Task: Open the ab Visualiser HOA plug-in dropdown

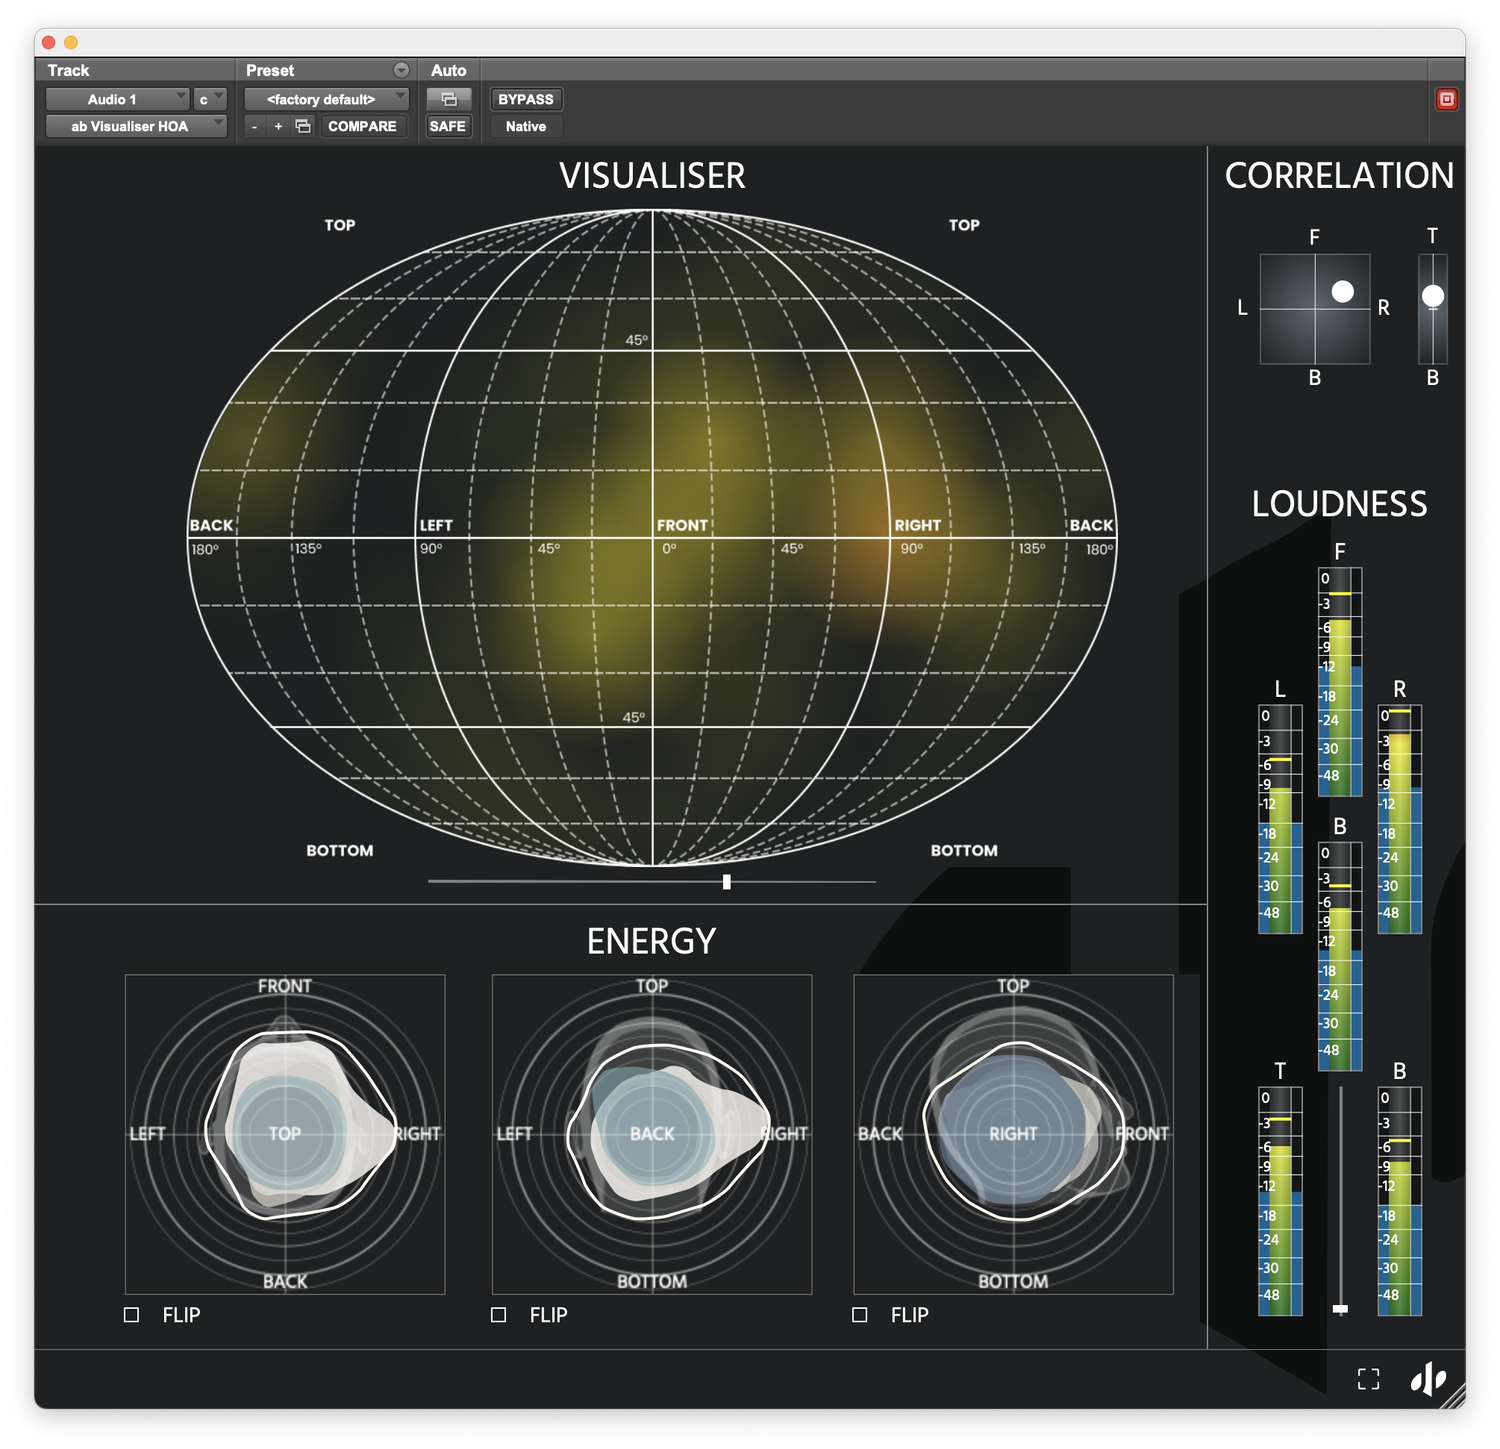Action: coord(136,126)
